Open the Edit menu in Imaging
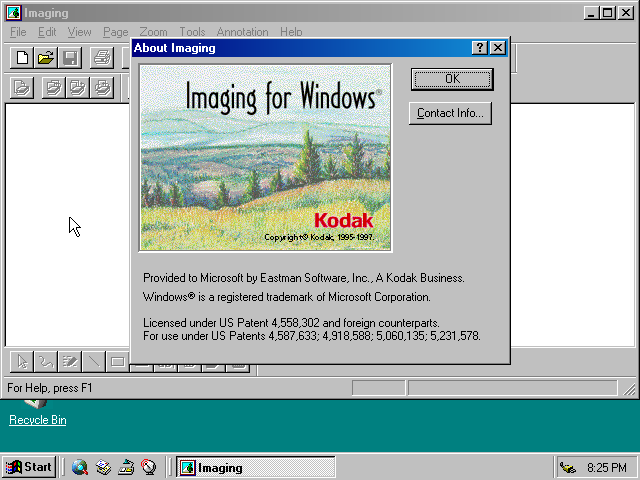The image size is (640, 480). tap(47, 32)
